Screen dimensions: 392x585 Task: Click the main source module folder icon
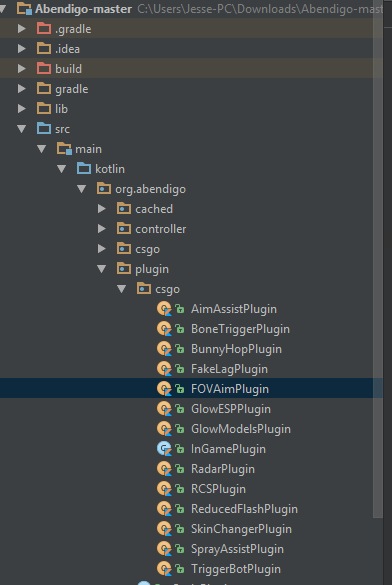coord(64,148)
